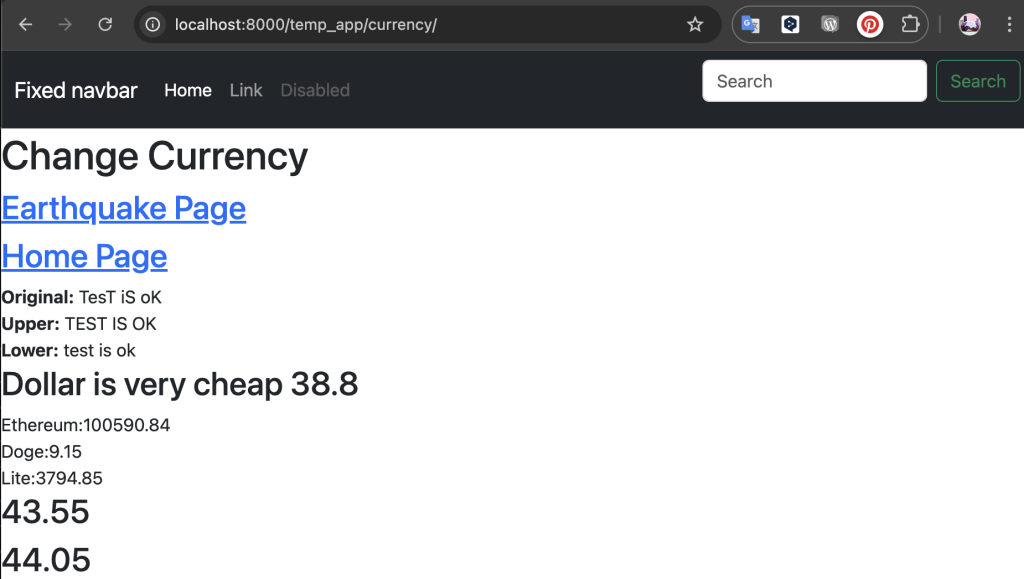
Task: Click the WordPress extension icon
Action: click(x=830, y=25)
